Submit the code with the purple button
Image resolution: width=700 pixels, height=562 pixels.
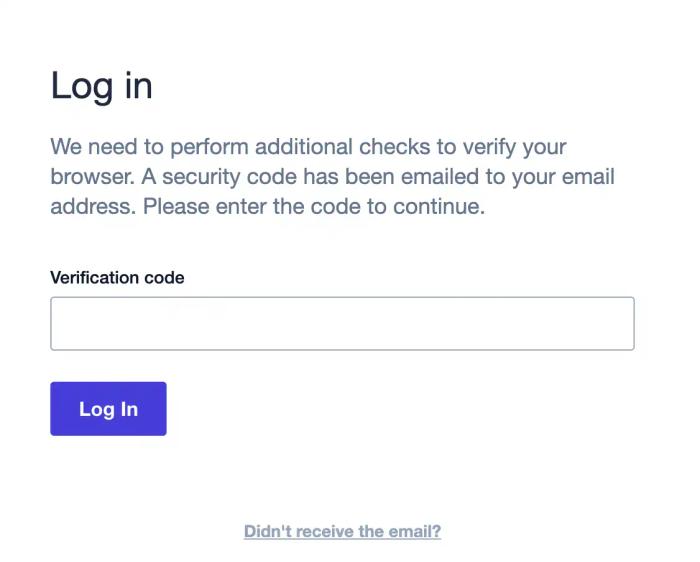(x=108, y=408)
